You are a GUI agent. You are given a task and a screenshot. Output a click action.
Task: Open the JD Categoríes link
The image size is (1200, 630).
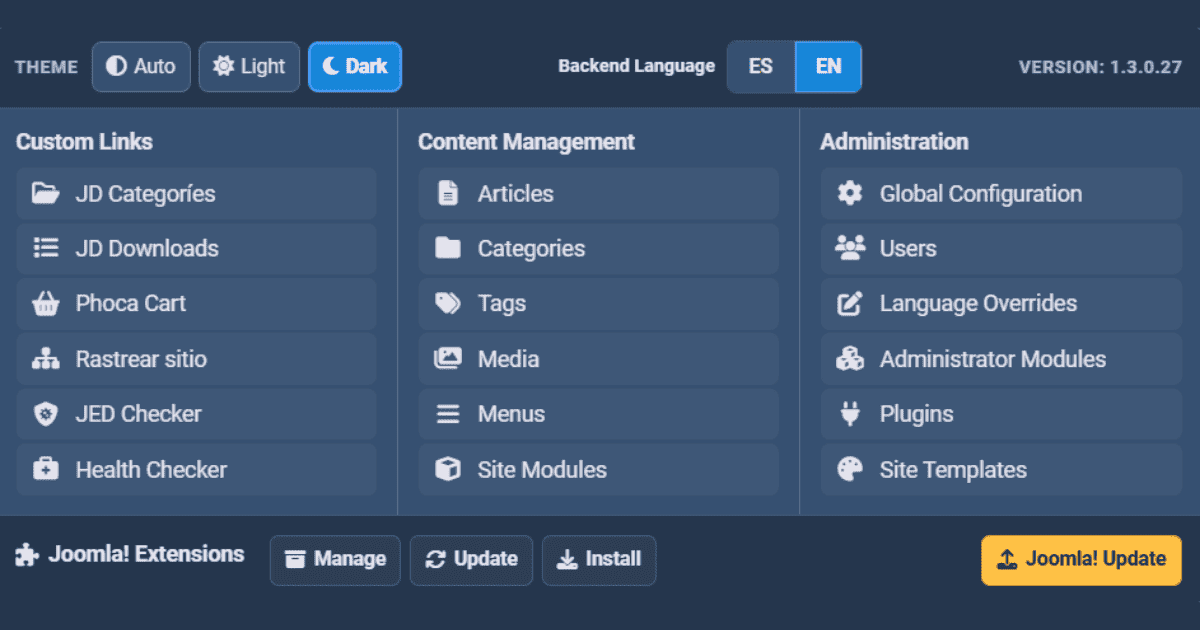click(x=196, y=194)
